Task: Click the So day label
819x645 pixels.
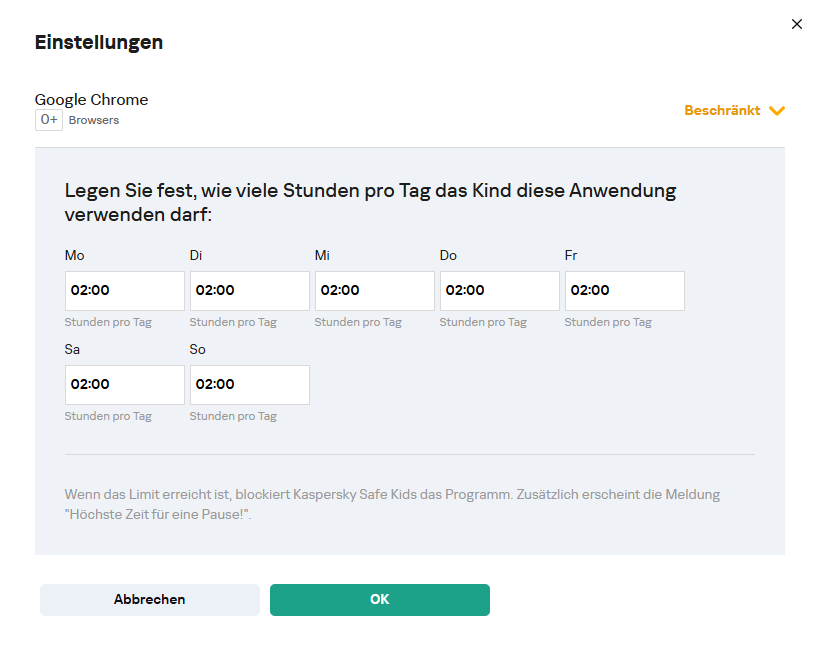Action: click(199, 350)
